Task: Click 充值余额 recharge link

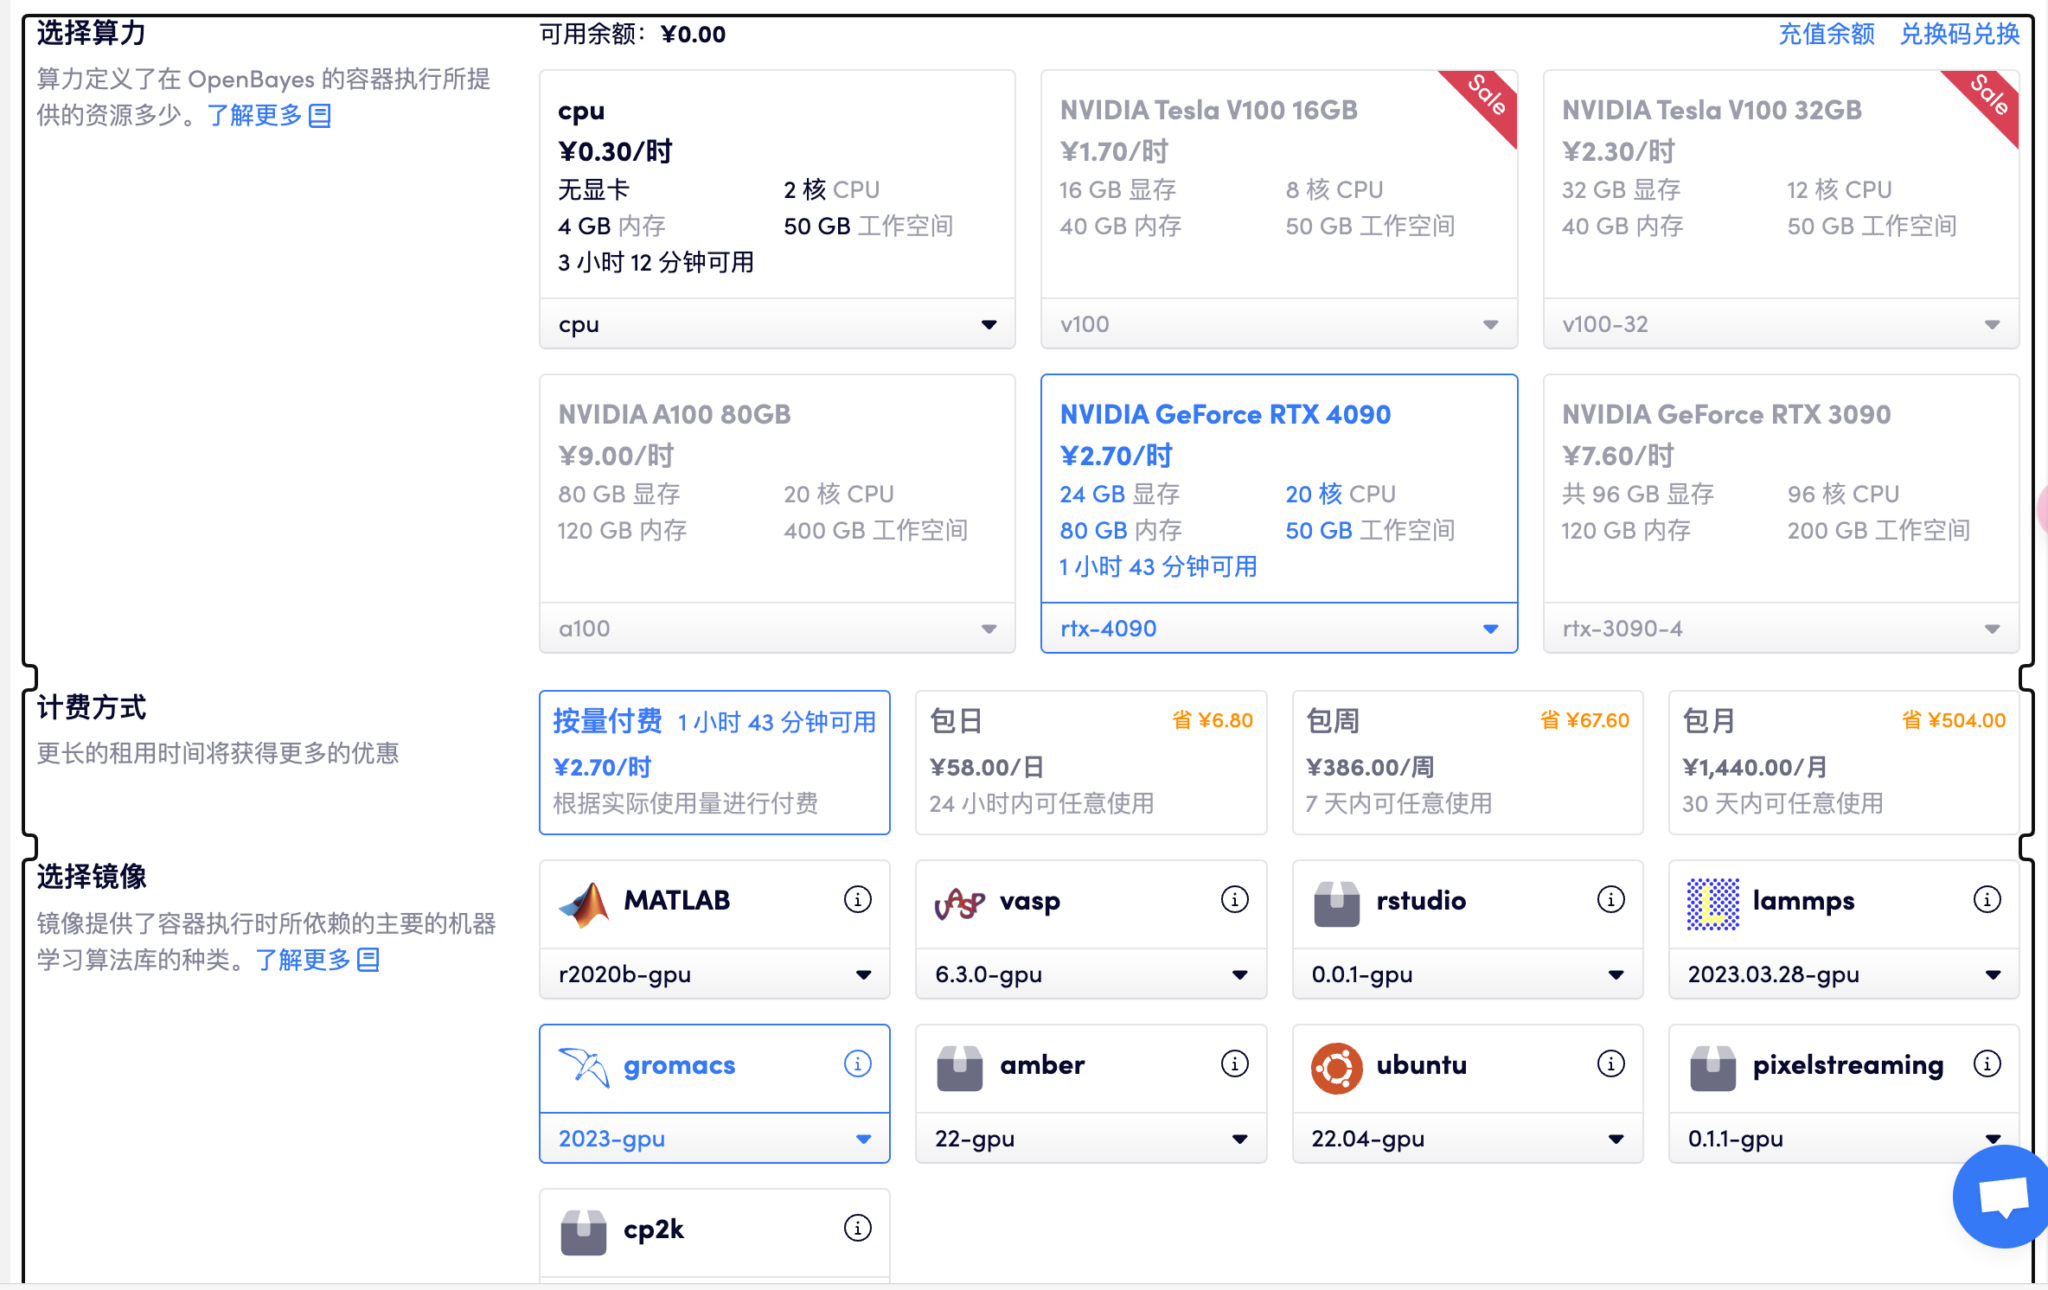Action: tap(1825, 34)
